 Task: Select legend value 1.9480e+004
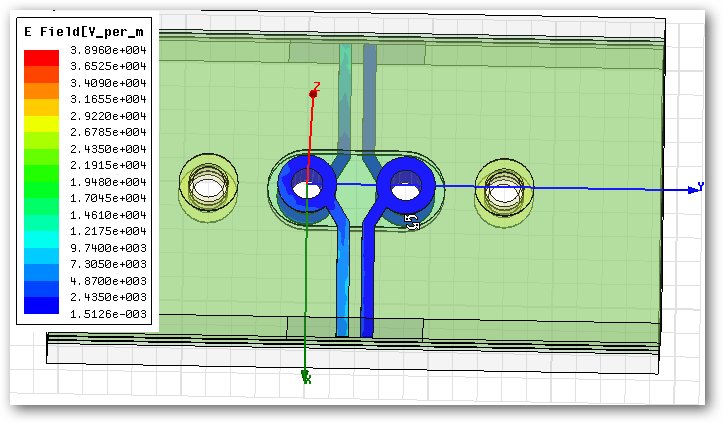click(x=108, y=182)
